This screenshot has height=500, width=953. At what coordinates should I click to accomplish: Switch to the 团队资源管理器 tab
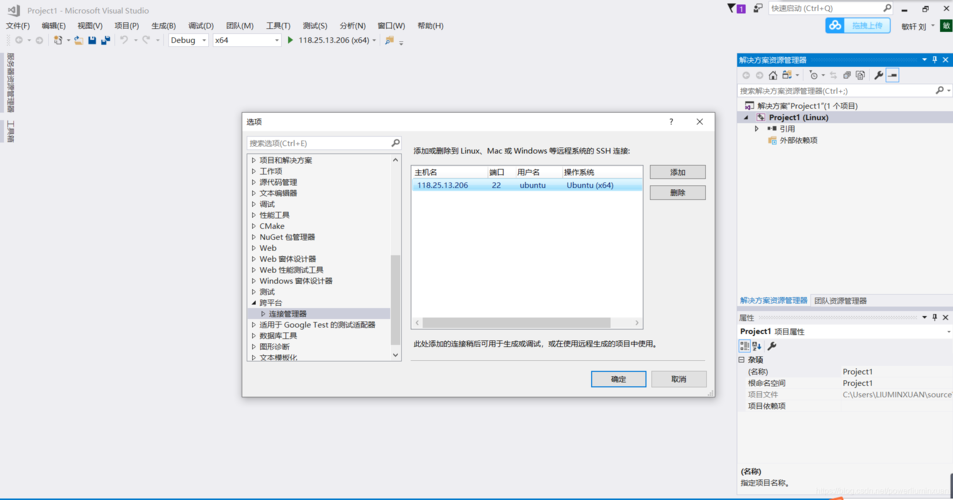[841, 301]
